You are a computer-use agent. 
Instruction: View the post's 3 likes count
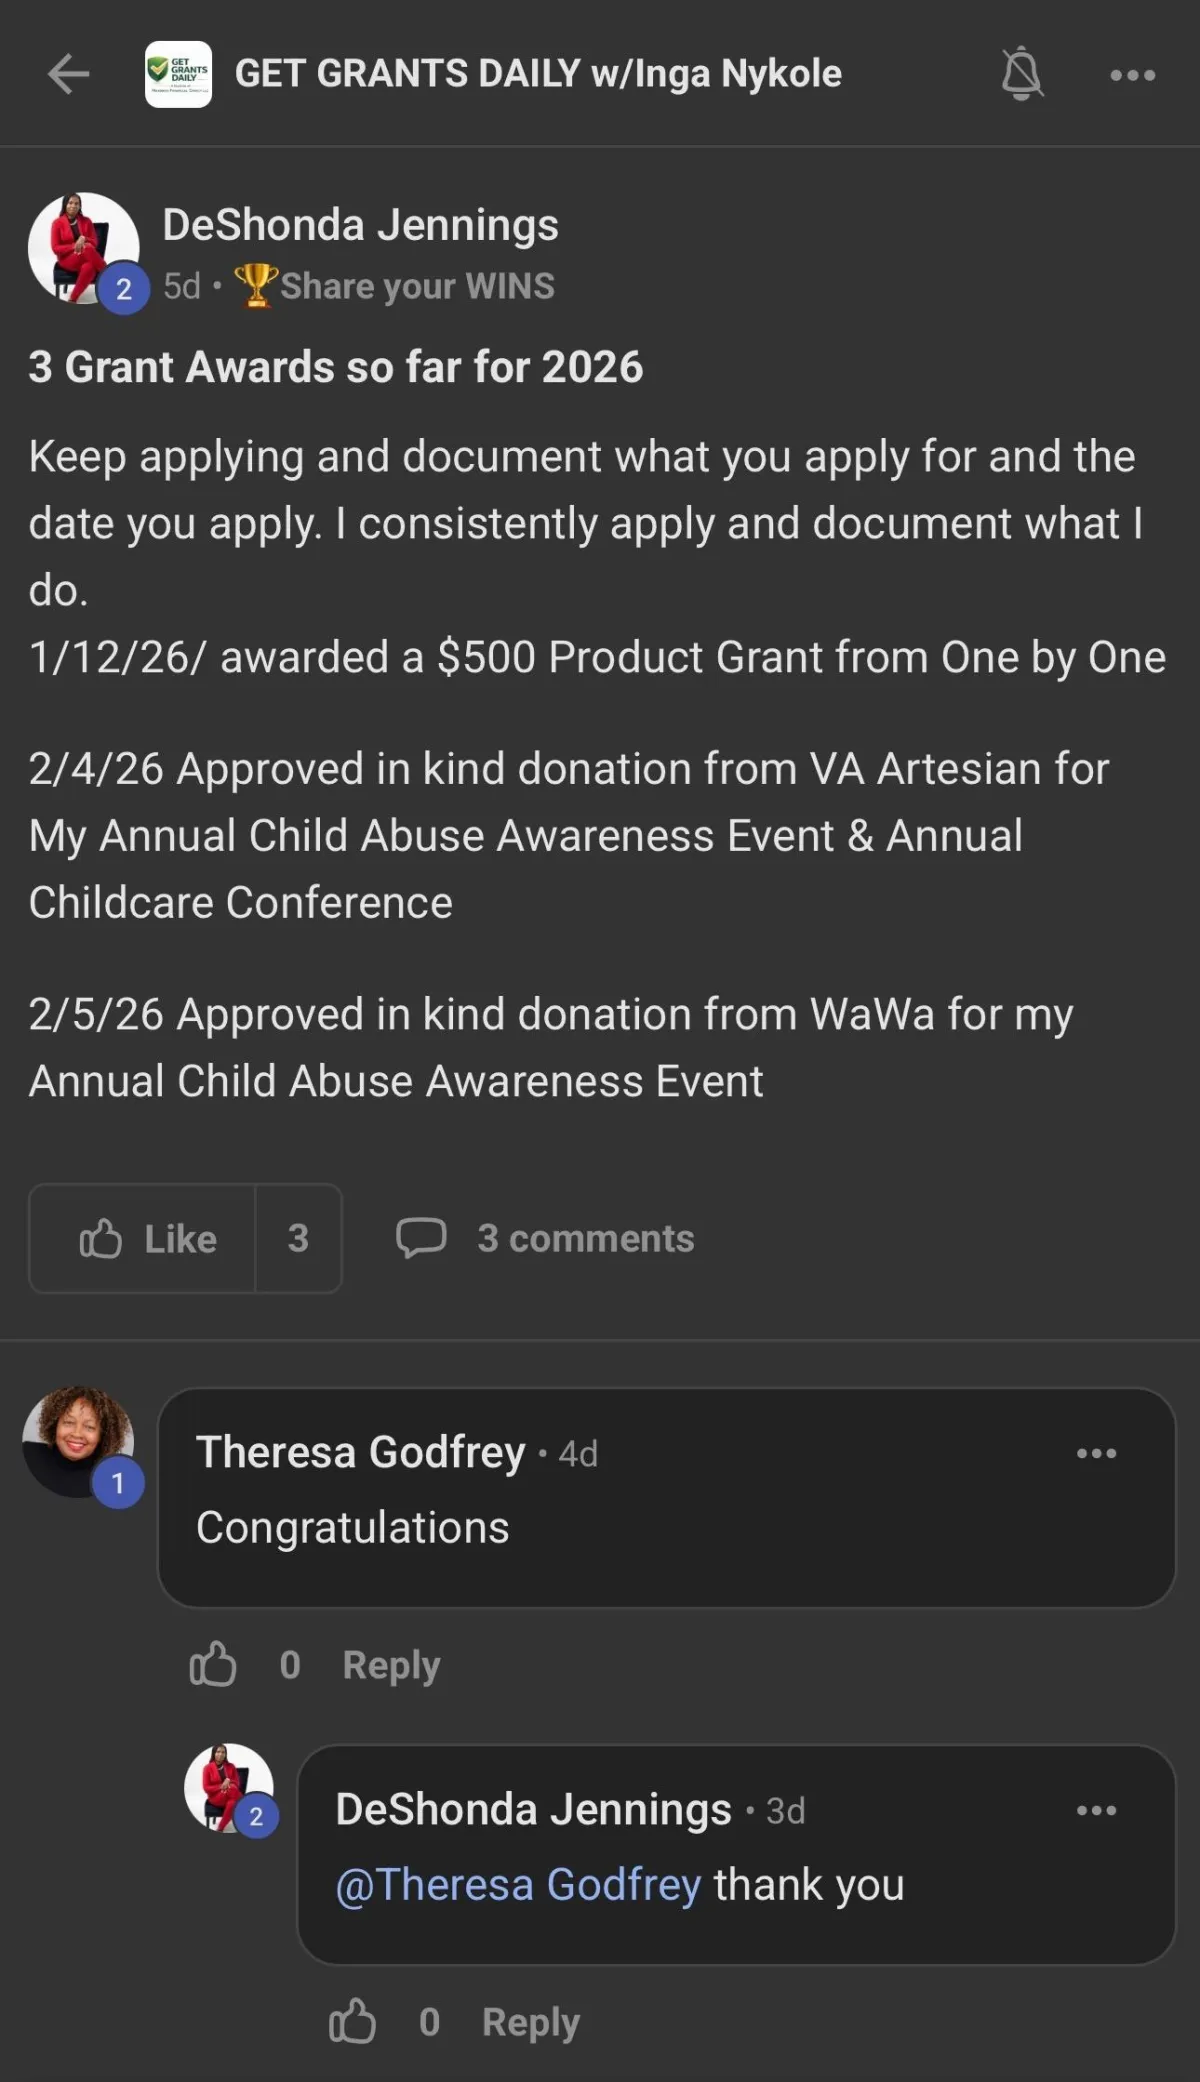pos(298,1238)
